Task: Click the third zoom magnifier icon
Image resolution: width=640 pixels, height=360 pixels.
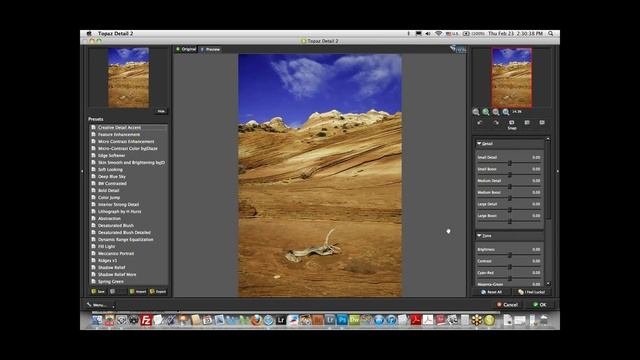Action: [x=496, y=112]
